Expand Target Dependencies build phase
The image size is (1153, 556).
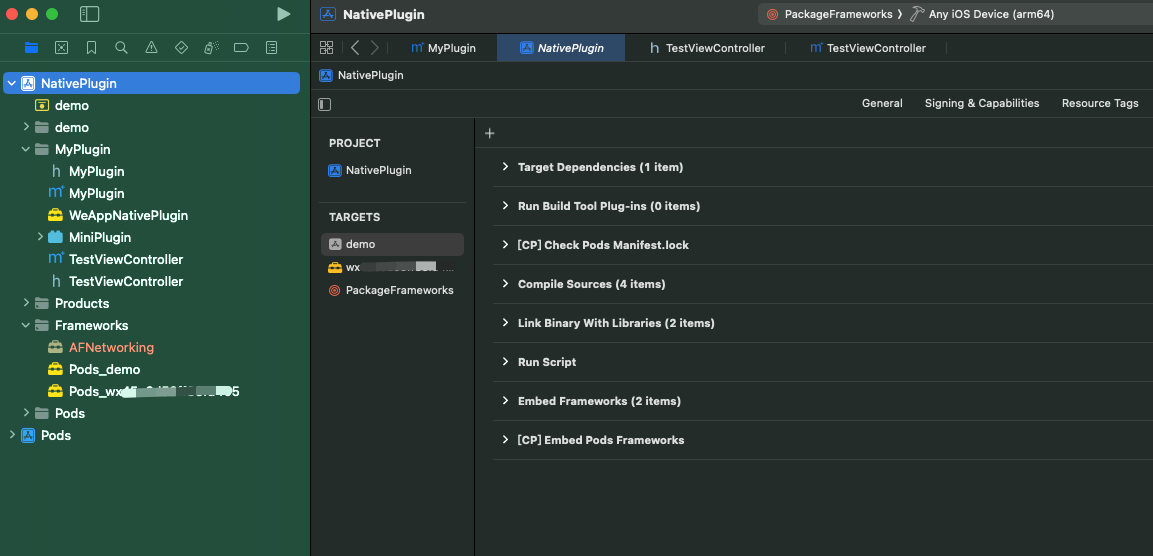(x=505, y=167)
